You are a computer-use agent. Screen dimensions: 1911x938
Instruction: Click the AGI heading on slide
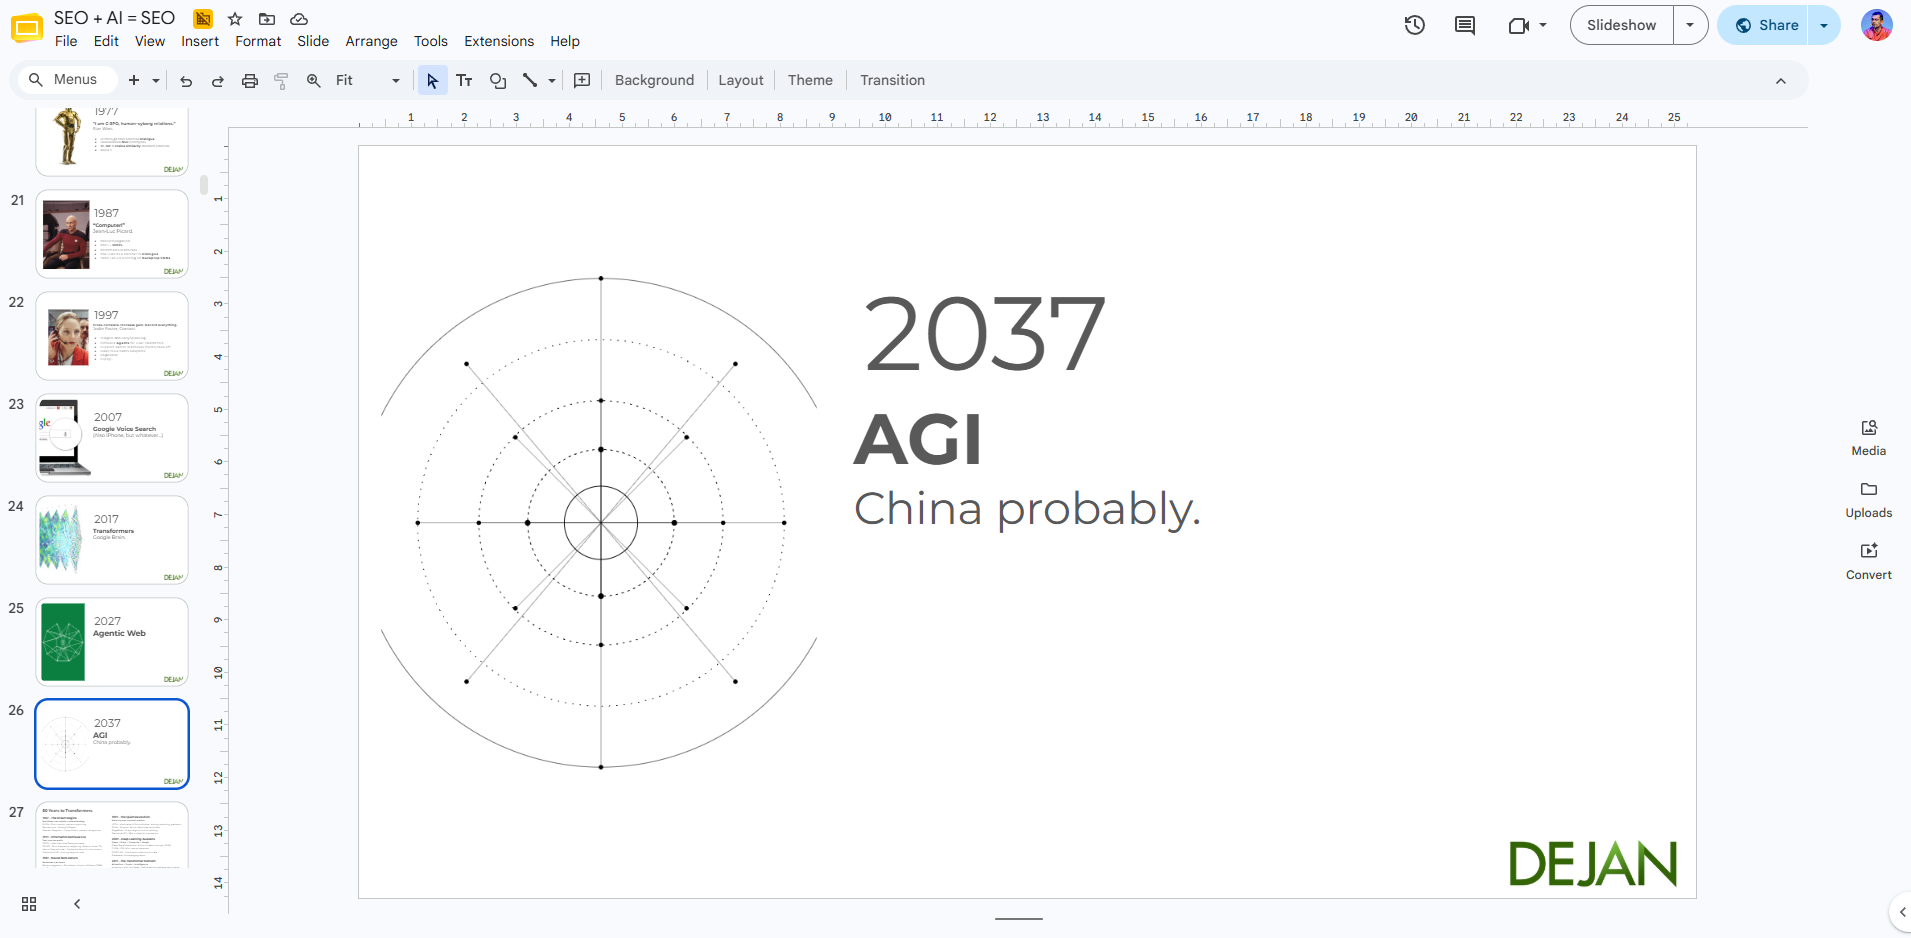(x=918, y=440)
